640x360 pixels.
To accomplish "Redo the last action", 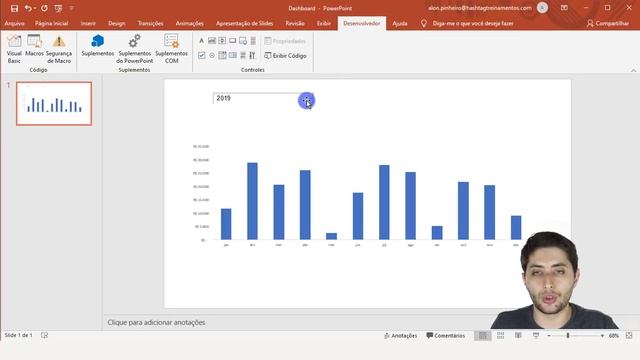I will (44, 8).
